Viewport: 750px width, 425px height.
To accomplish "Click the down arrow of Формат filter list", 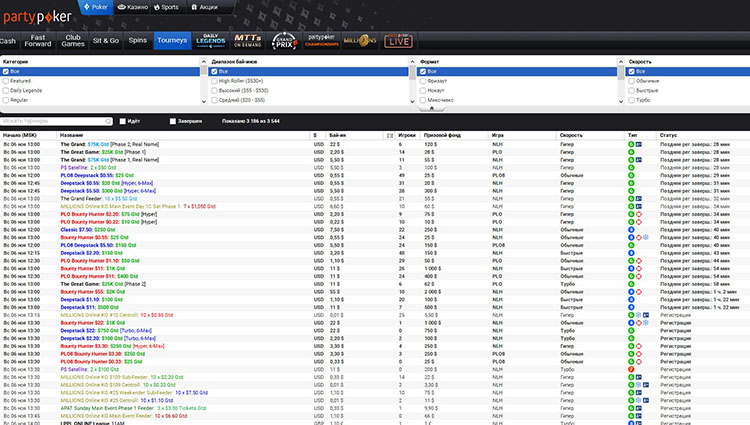I will (x=621, y=101).
